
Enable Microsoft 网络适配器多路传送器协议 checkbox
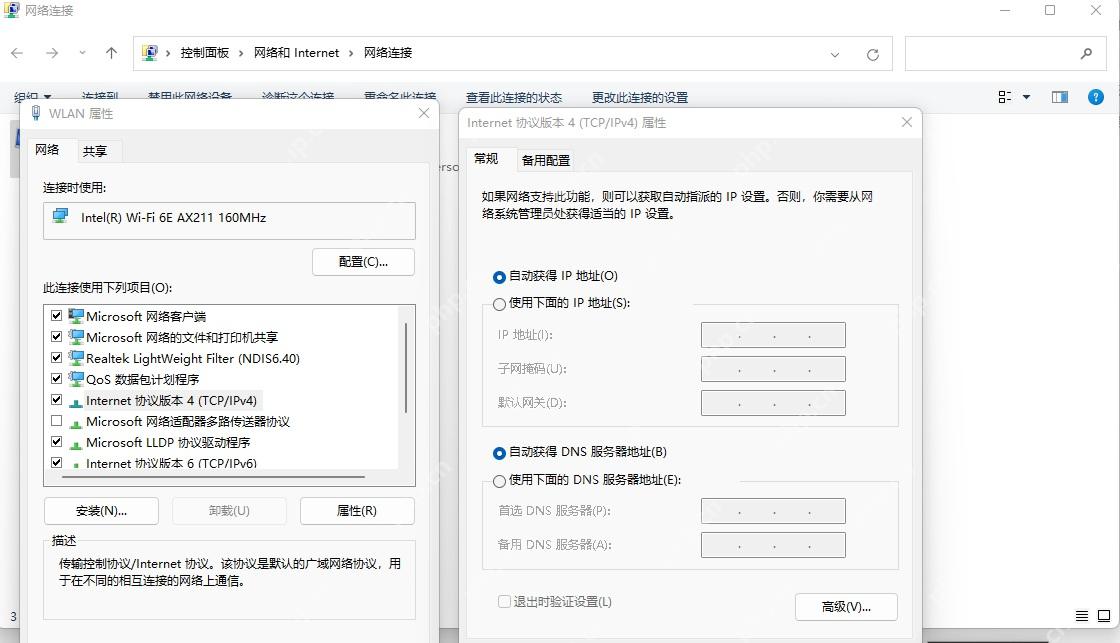click(x=56, y=420)
